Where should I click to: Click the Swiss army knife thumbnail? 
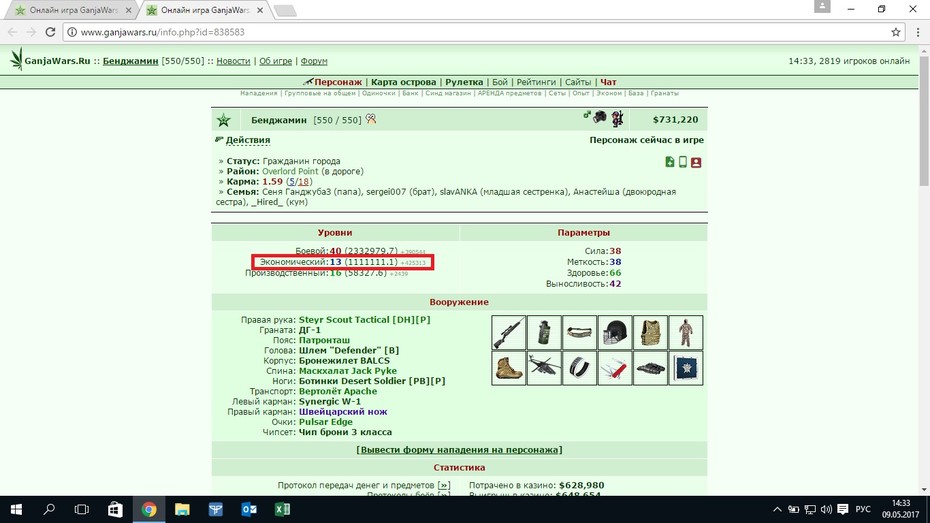pos(615,368)
